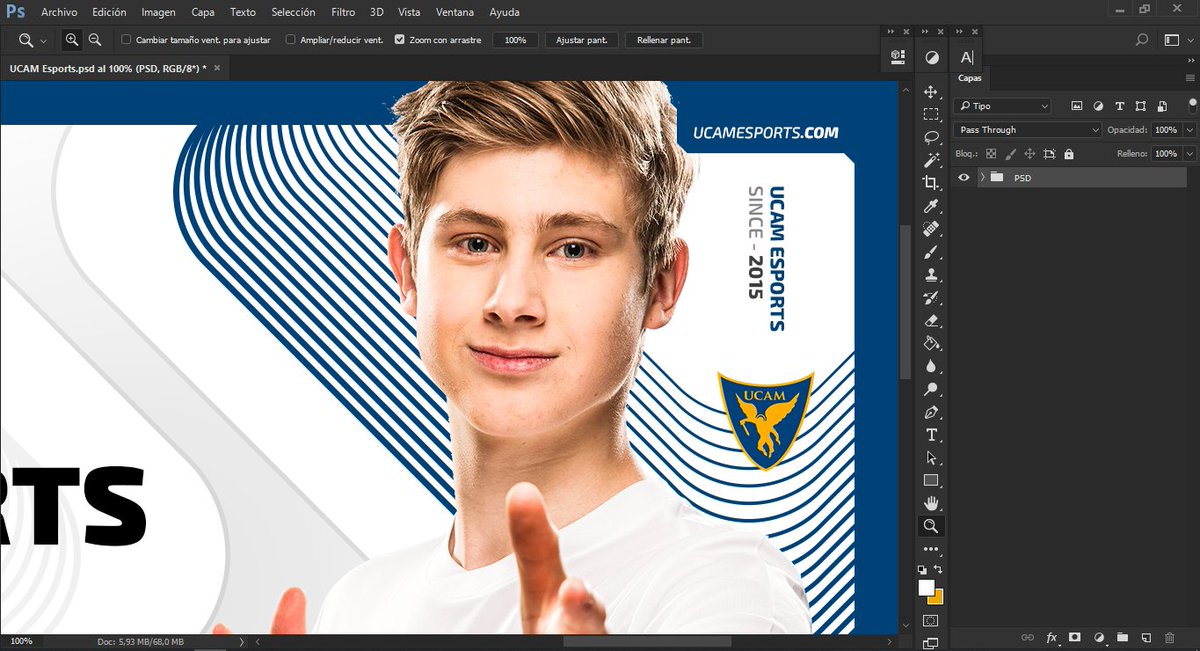
Task: Select the Magic Wand tool
Action: 931,160
